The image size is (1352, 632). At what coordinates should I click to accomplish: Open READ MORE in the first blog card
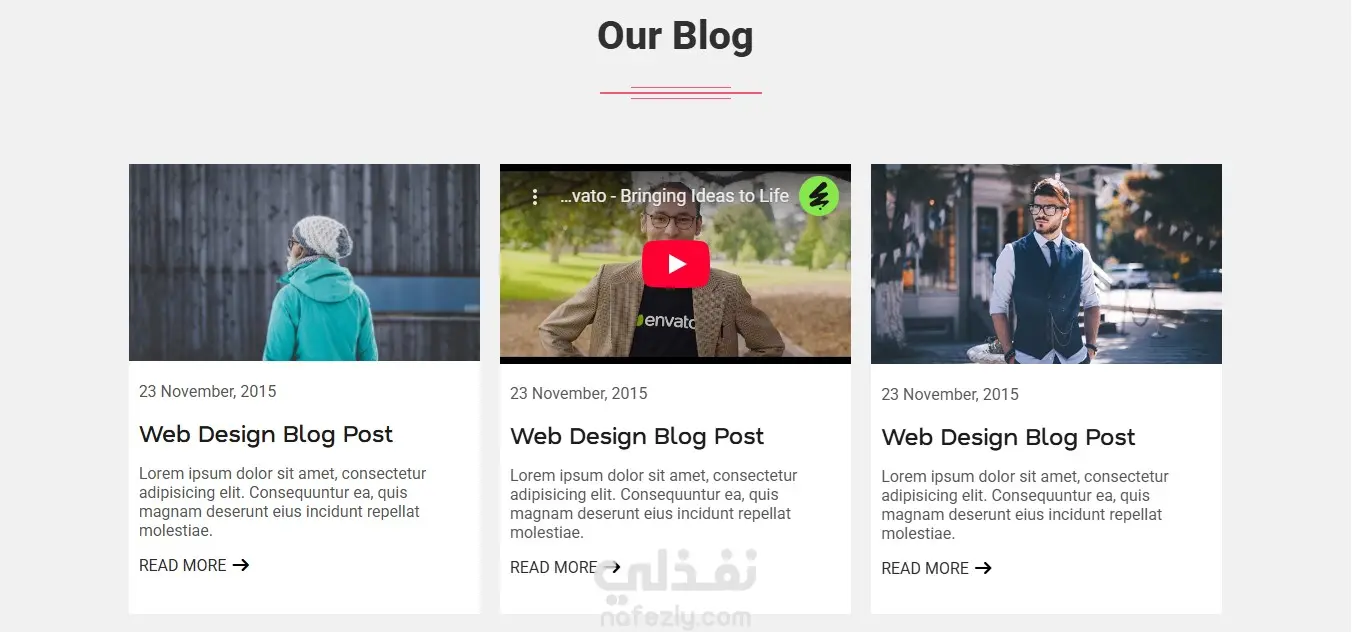coord(183,565)
